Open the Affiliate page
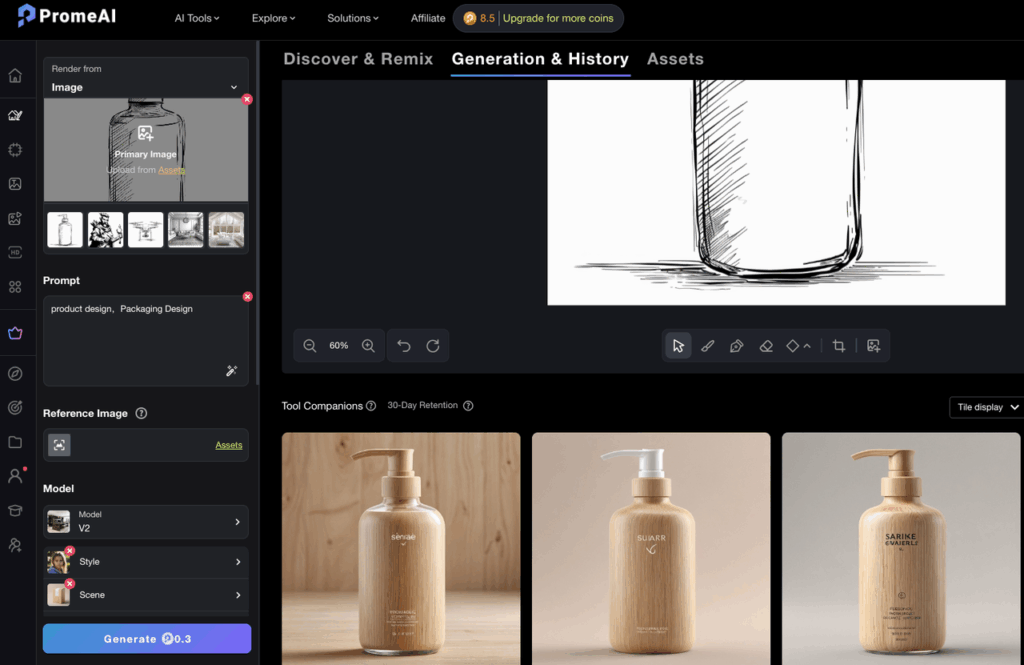Viewport: 1024px width, 665px height. pyautogui.click(x=428, y=18)
